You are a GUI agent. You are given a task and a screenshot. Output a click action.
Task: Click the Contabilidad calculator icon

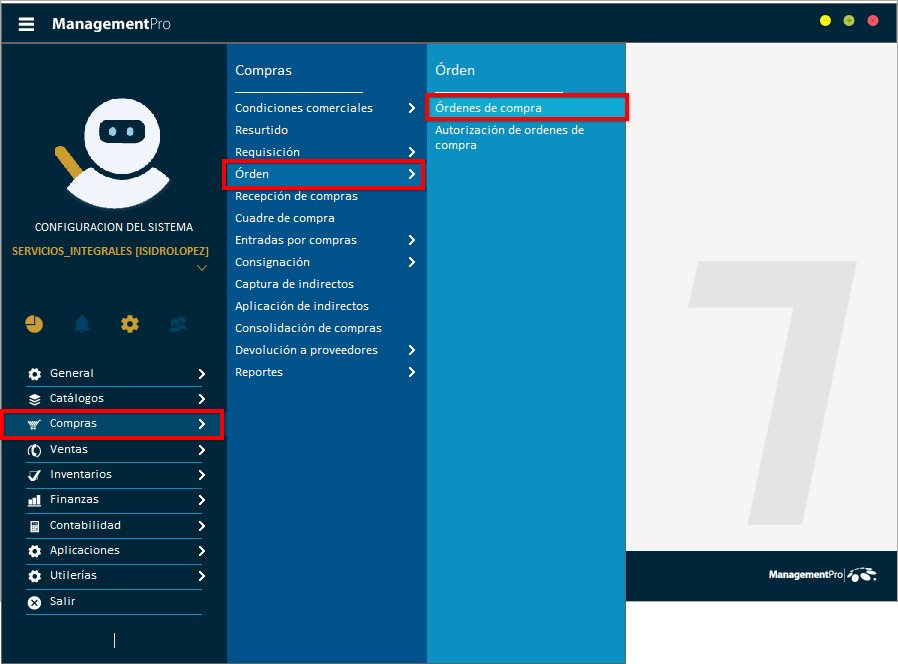click(34, 526)
